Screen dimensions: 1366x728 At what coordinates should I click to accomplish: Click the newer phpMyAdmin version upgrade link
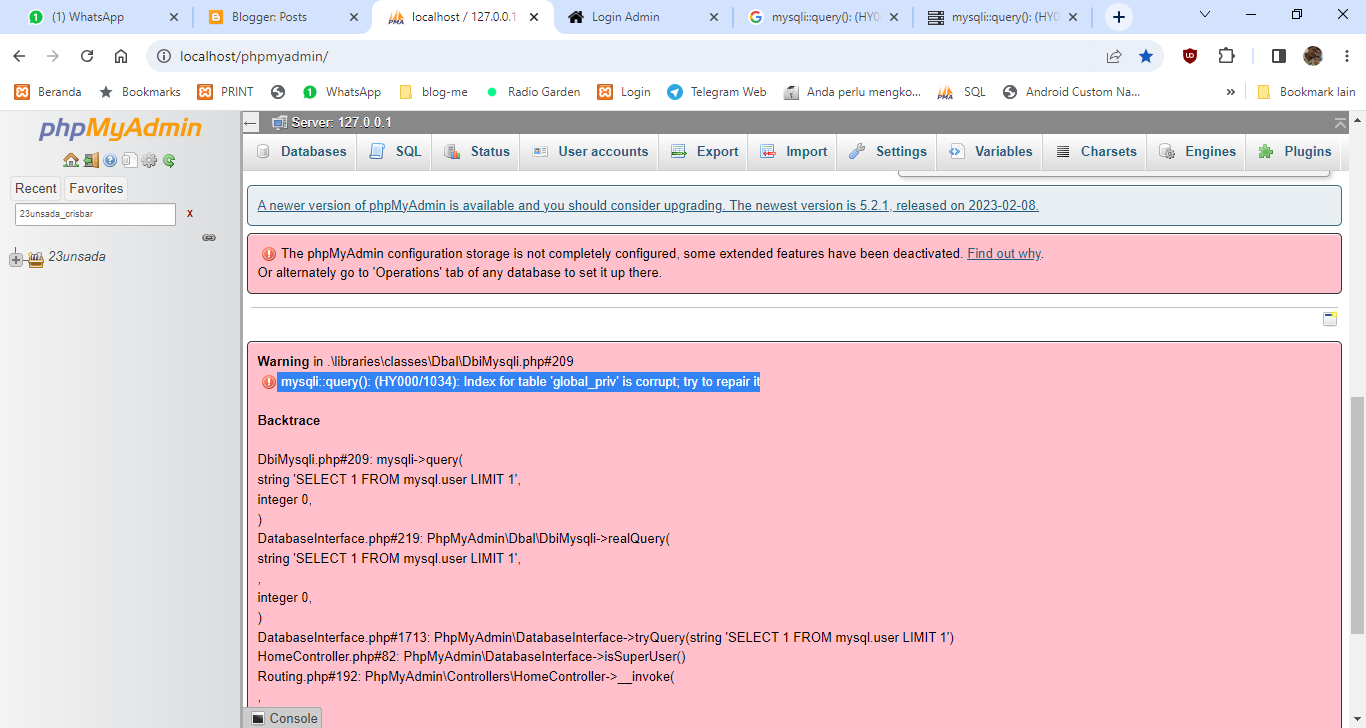pos(648,206)
